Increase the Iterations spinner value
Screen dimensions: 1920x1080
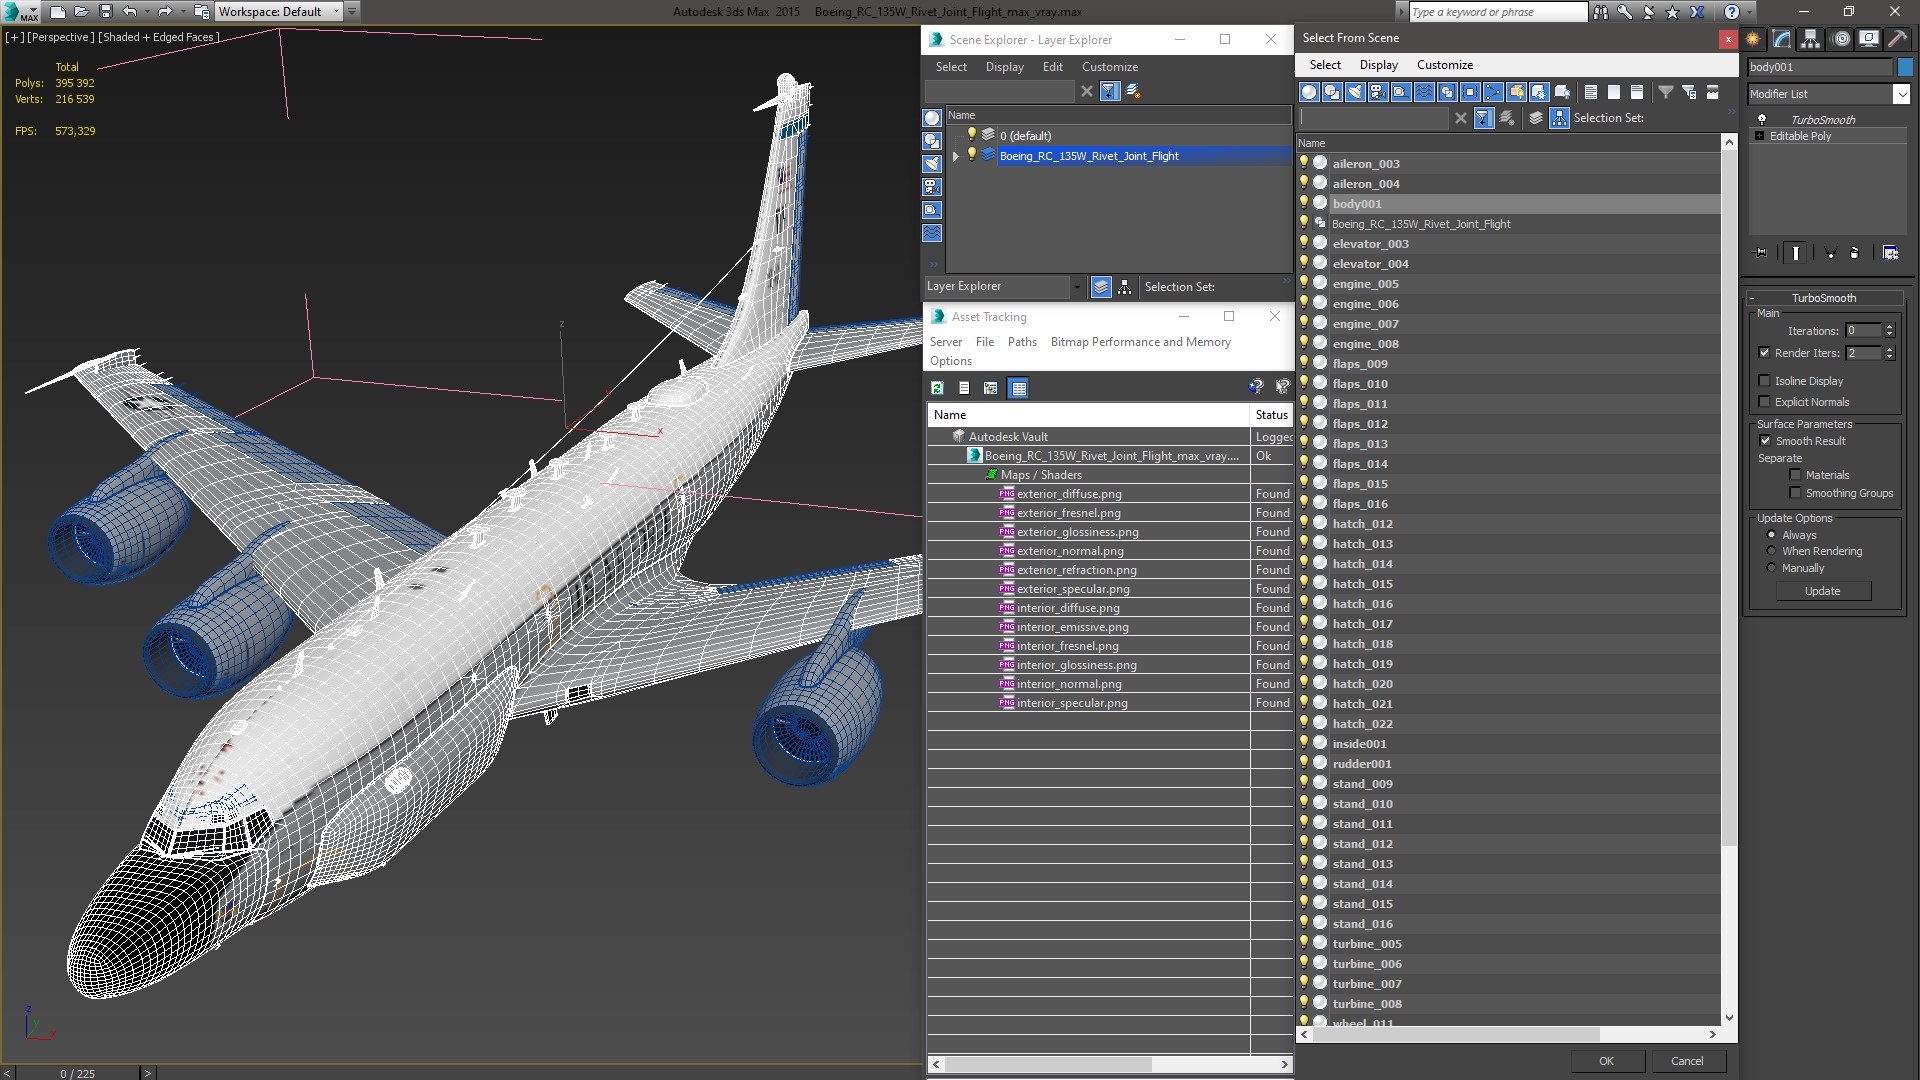point(1889,327)
